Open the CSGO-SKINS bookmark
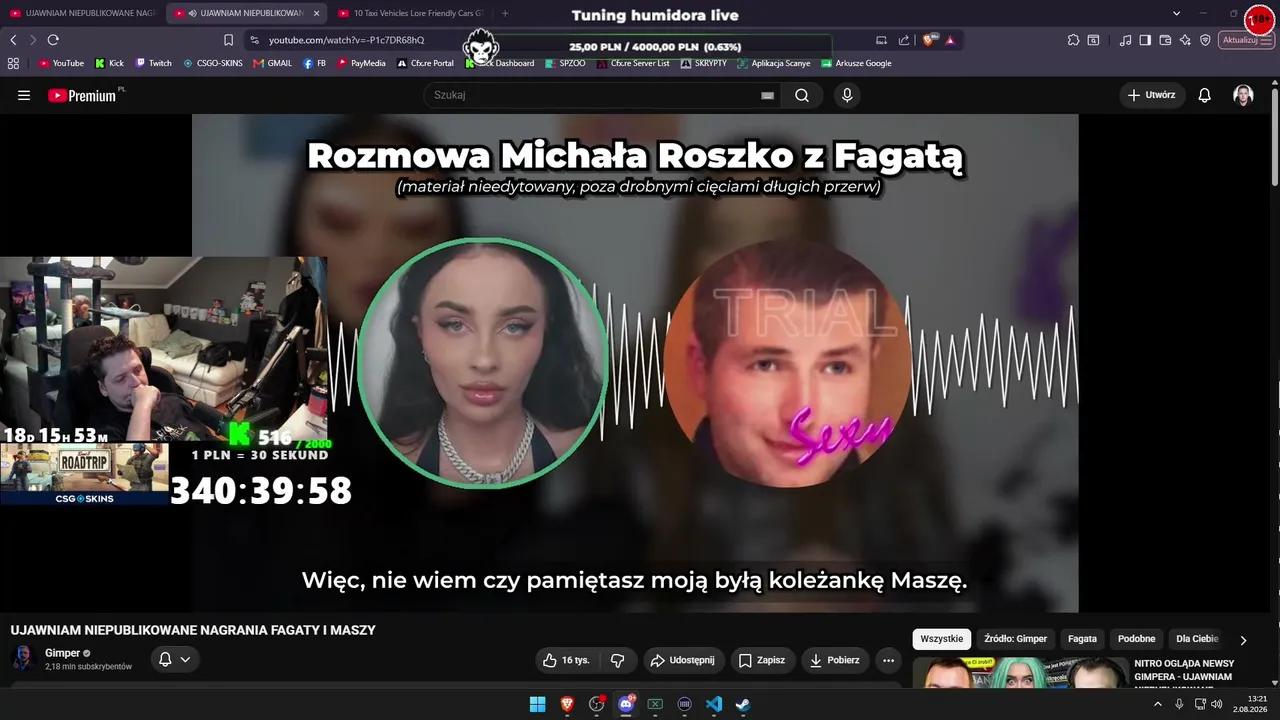 [x=213, y=63]
